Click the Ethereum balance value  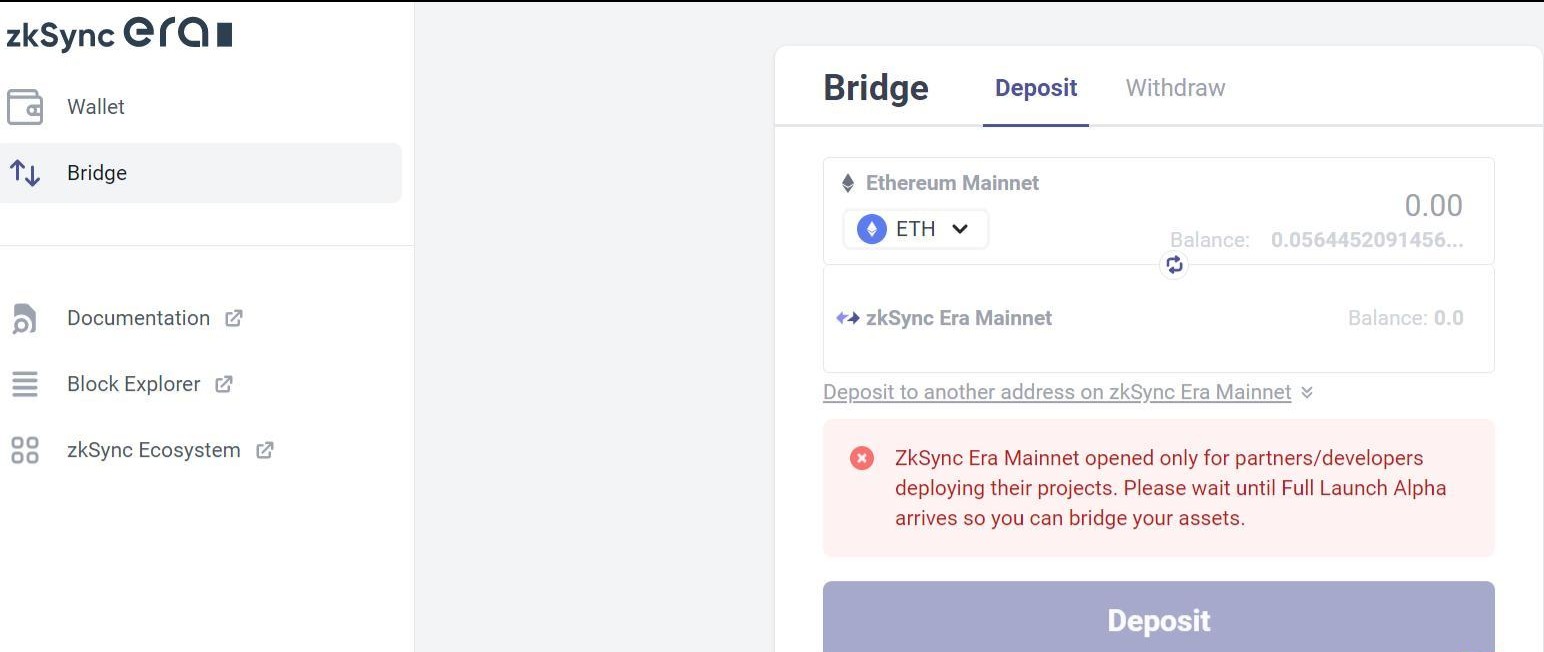(1367, 240)
